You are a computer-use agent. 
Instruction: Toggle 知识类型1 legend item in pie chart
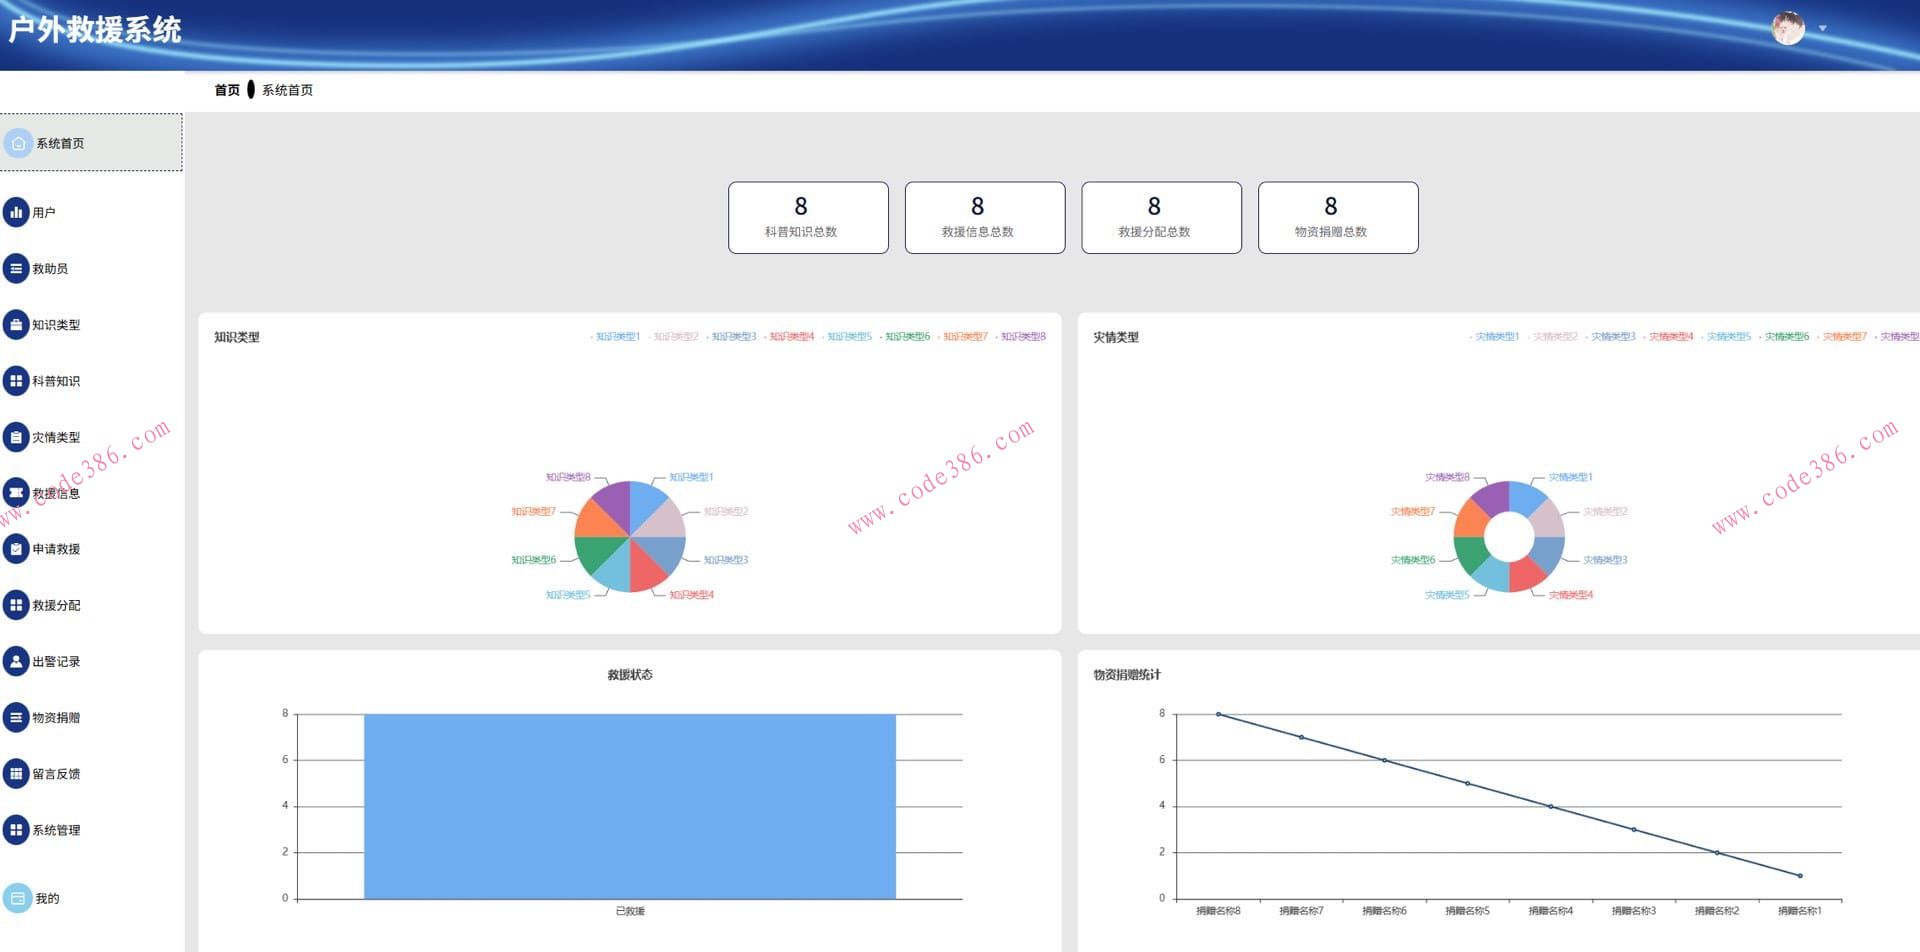coord(616,337)
